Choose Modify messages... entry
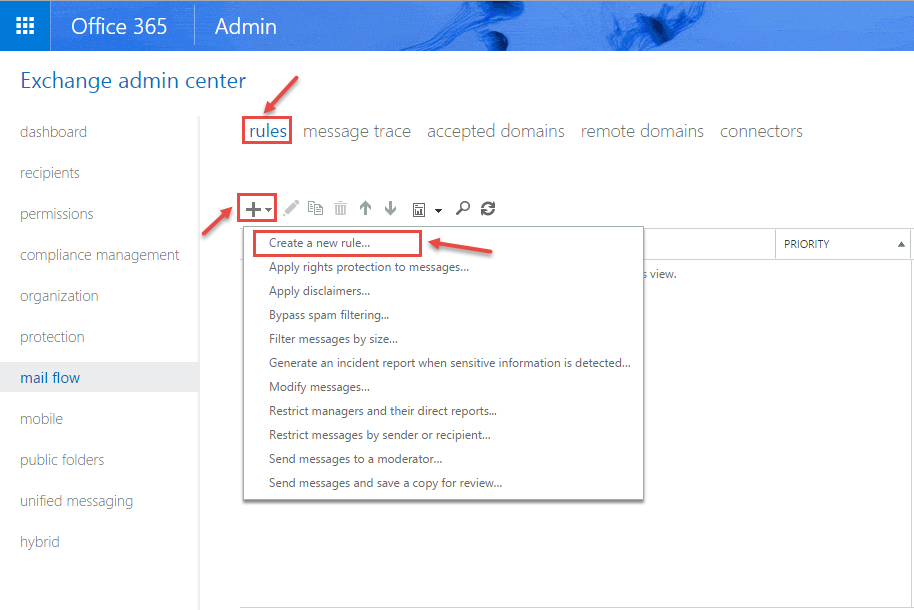914x610 pixels. [x=319, y=387]
